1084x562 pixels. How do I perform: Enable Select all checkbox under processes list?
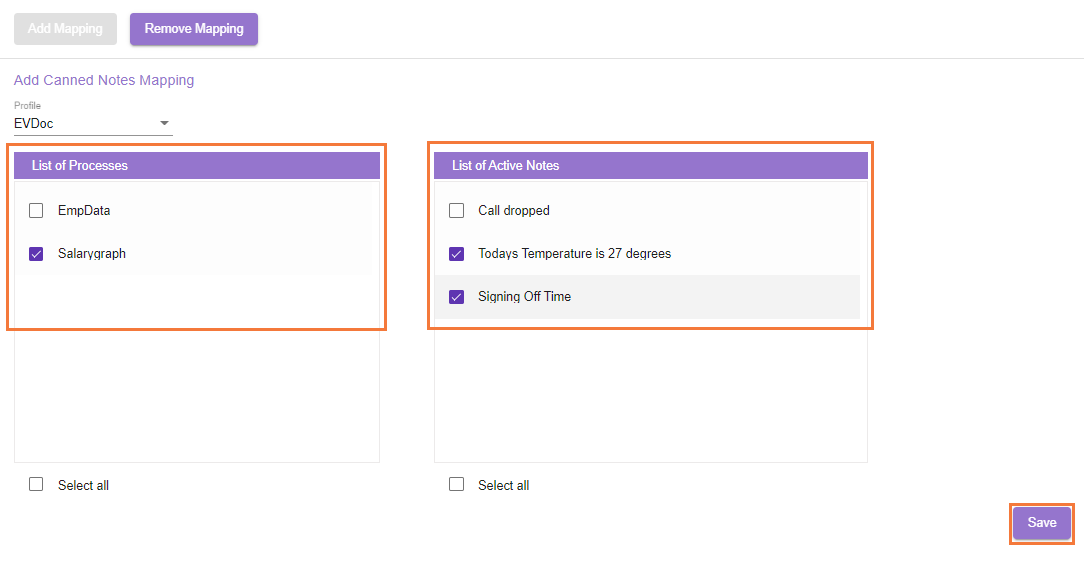36,485
